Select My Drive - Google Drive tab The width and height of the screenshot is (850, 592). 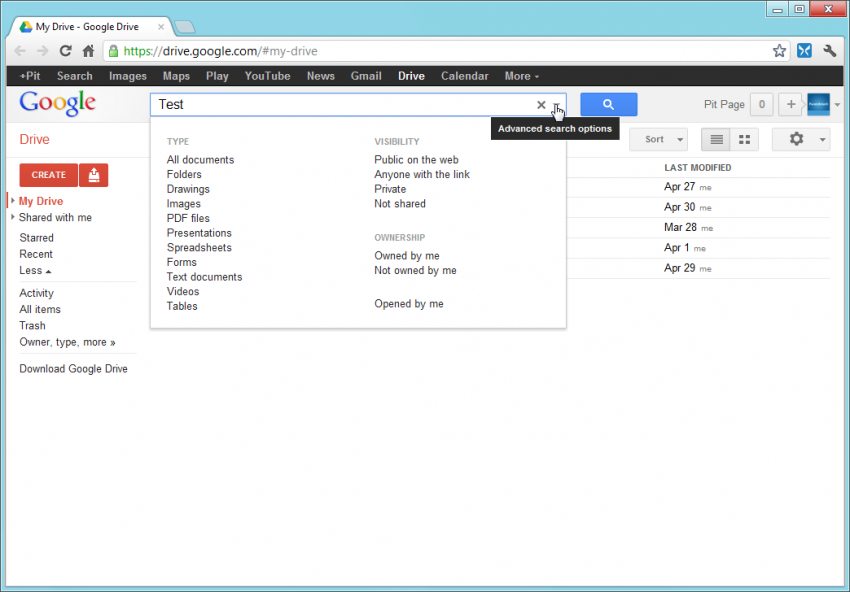87,27
